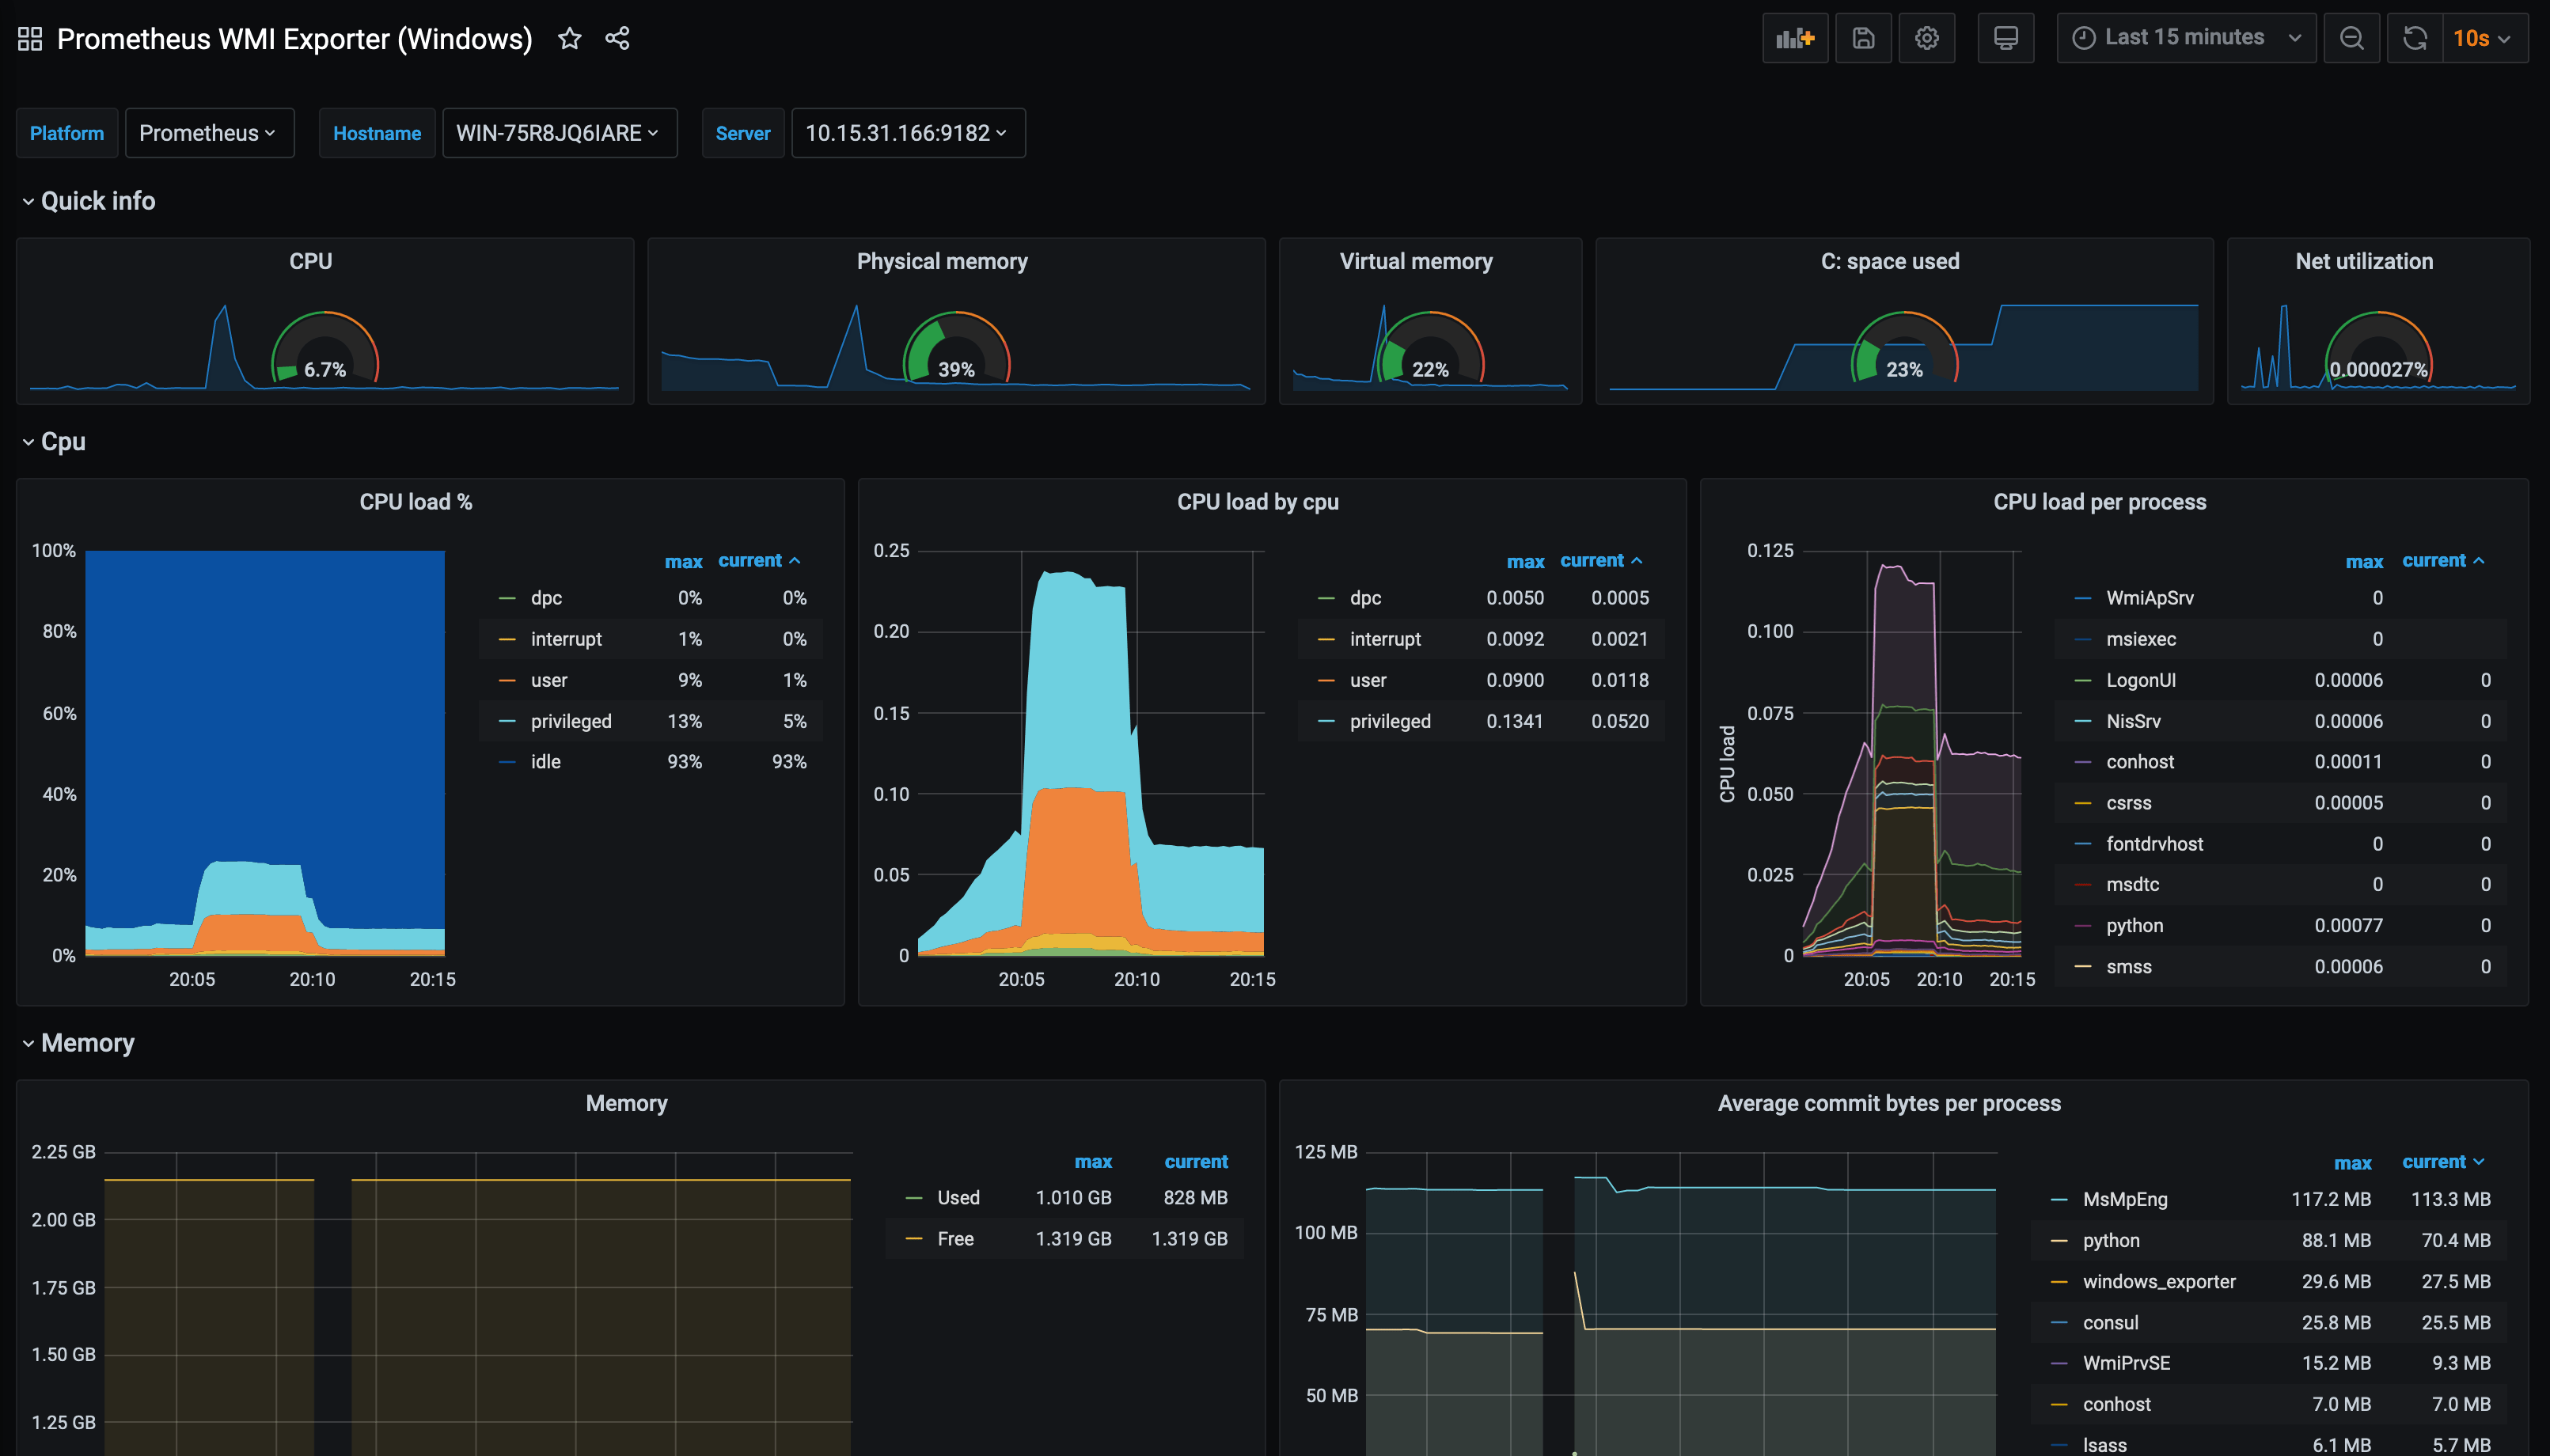Add a new panel to the dashboard
This screenshot has height=1456, width=2550.
click(x=1795, y=37)
